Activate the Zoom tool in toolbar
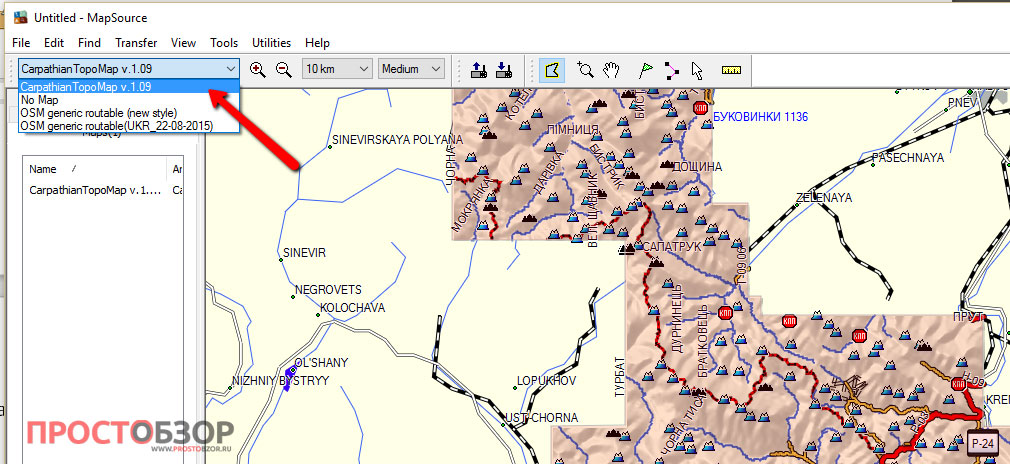 (586, 69)
